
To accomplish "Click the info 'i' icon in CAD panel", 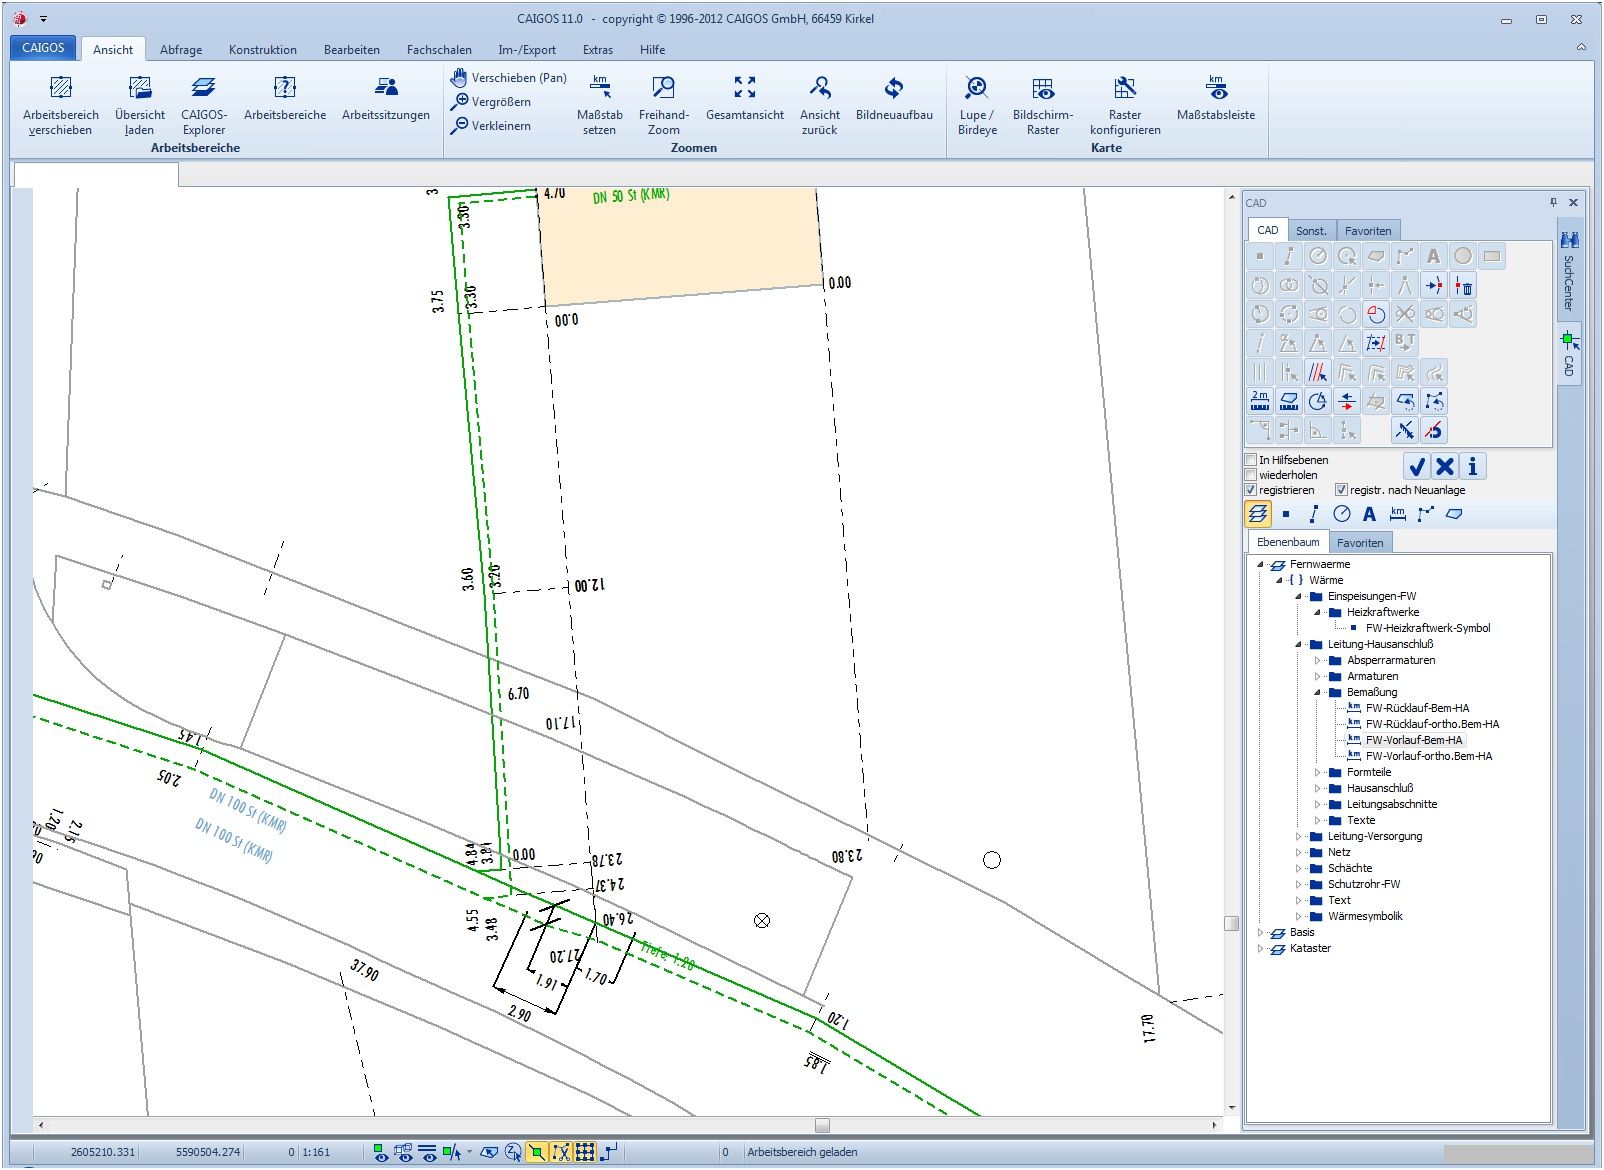I will (x=1472, y=466).
